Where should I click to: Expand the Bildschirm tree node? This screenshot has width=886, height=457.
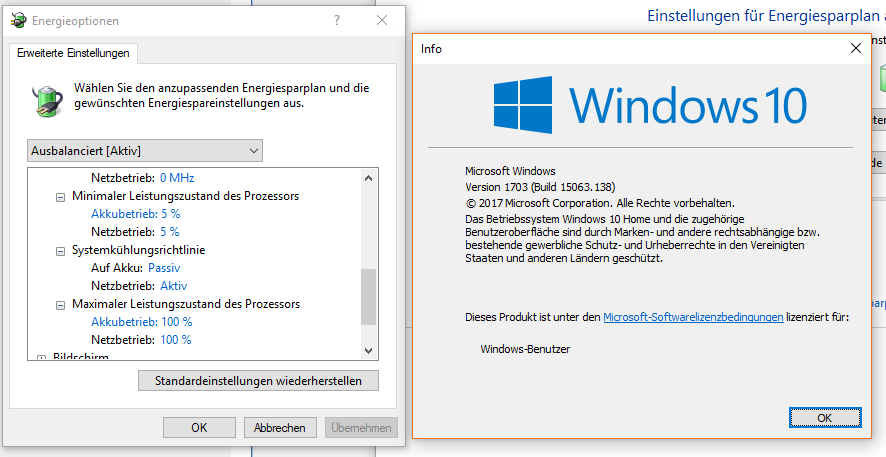coord(41,358)
